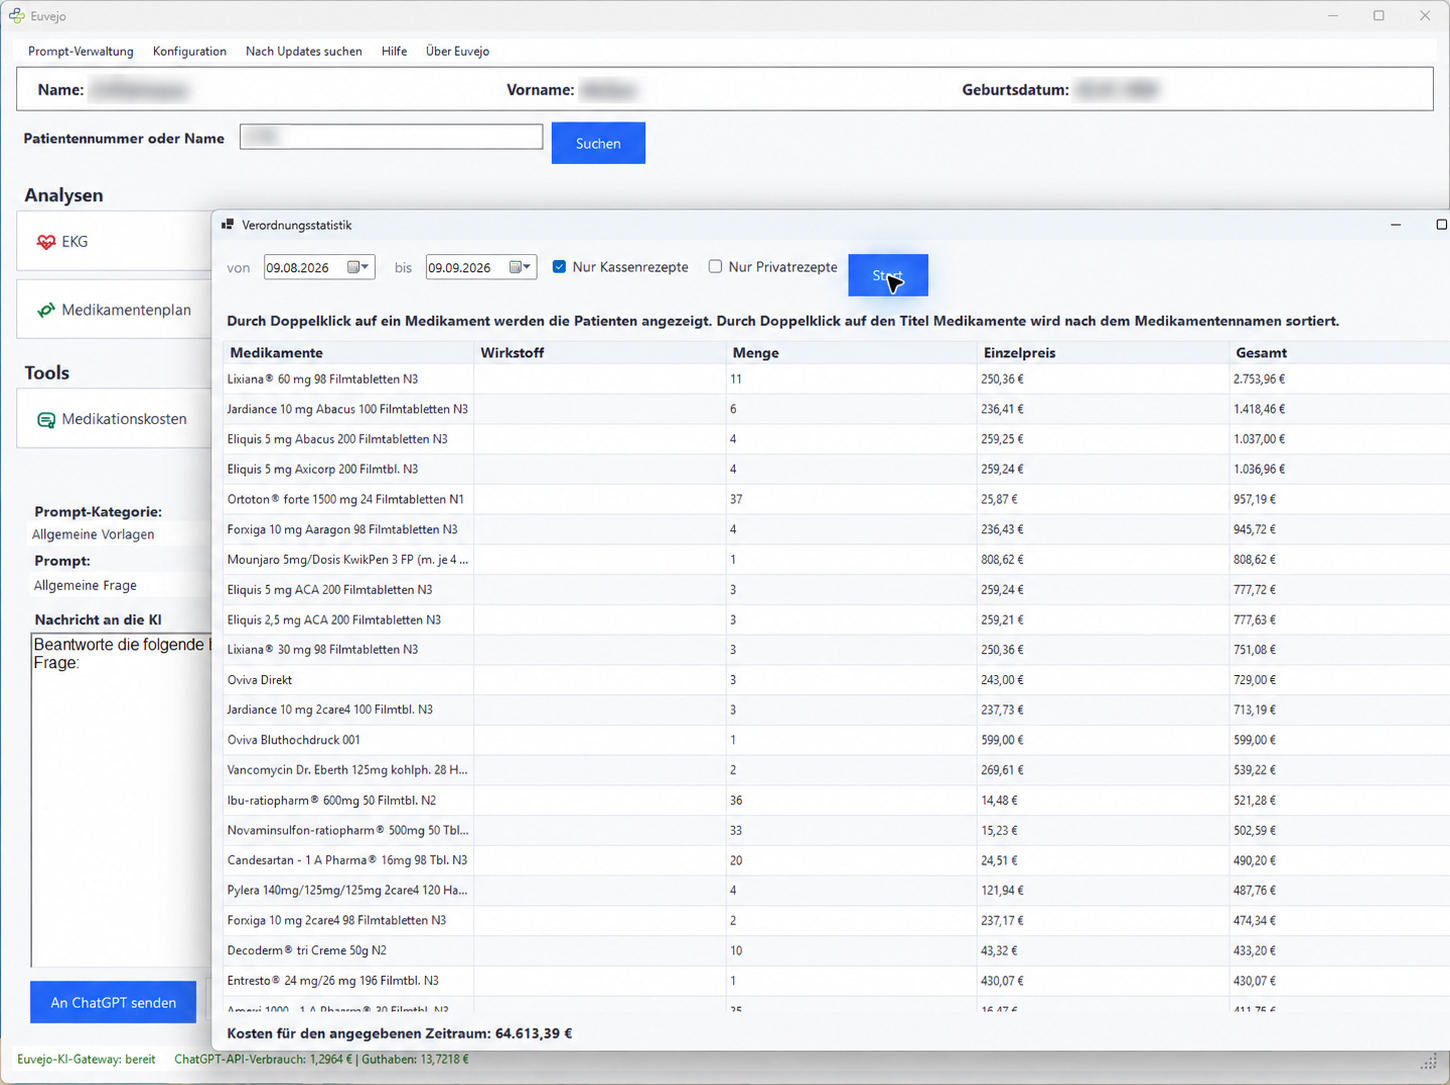Enable the Nur Privatrezepte checkbox
Screen dimensions: 1450x1085
coord(715,267)
